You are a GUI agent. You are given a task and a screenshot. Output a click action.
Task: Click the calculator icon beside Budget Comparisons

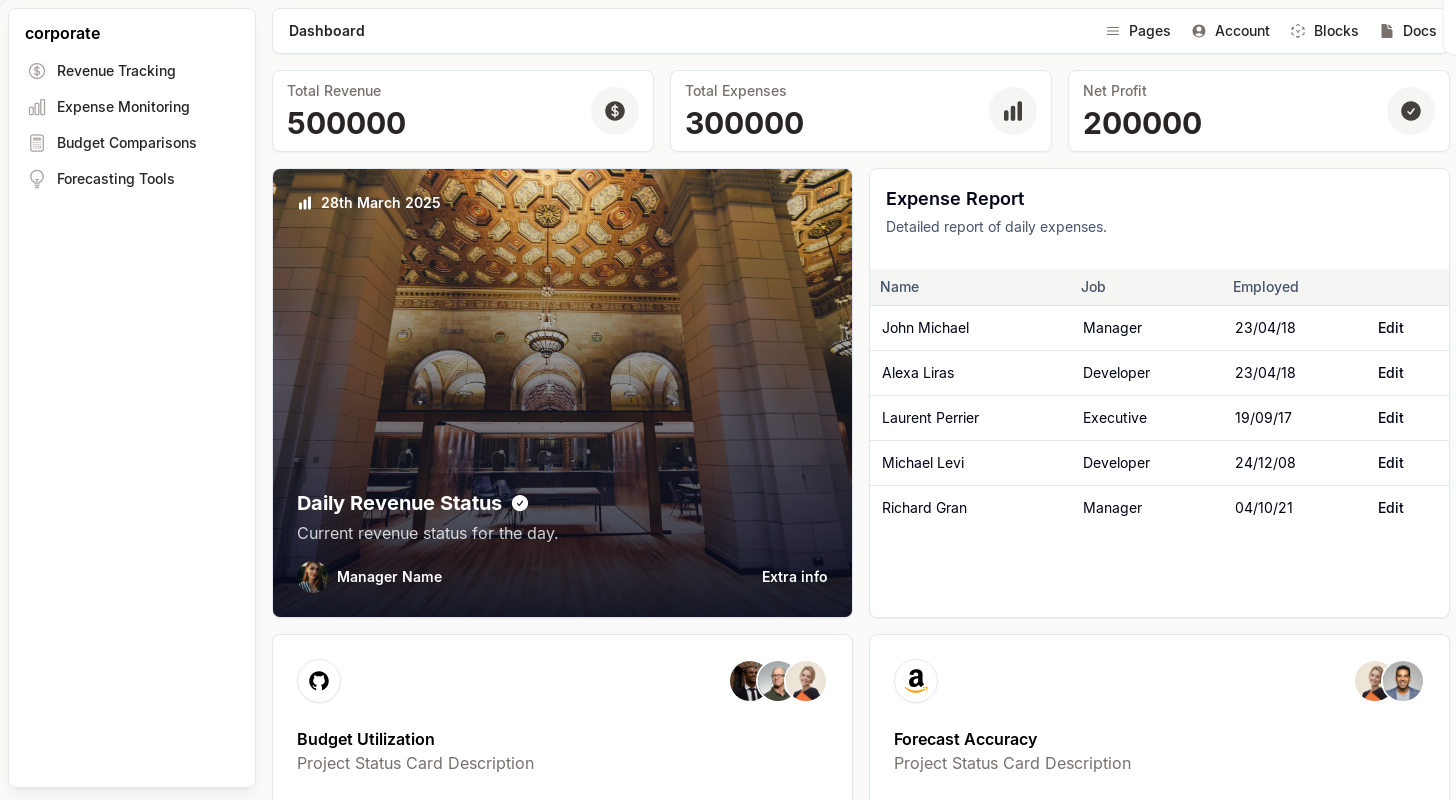(37, 143)
